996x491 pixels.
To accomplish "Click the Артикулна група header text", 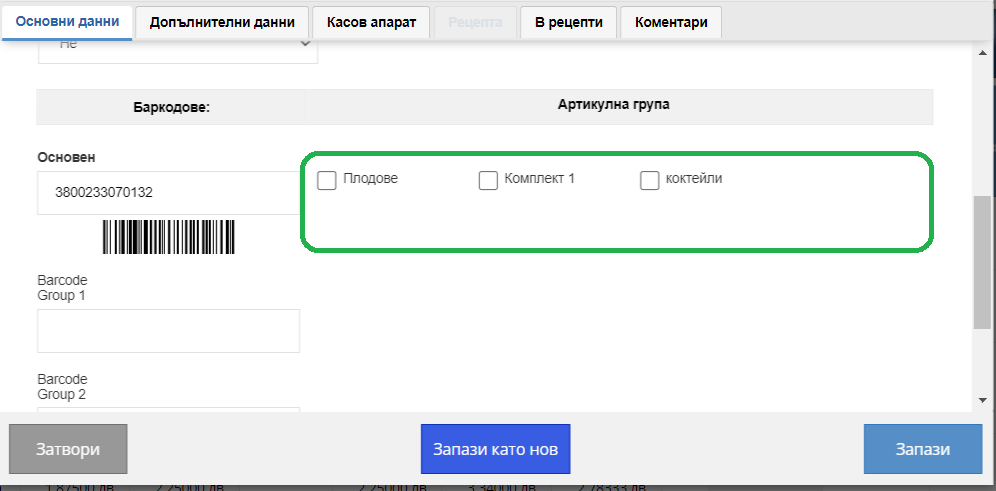I will [x=614, y=104].
